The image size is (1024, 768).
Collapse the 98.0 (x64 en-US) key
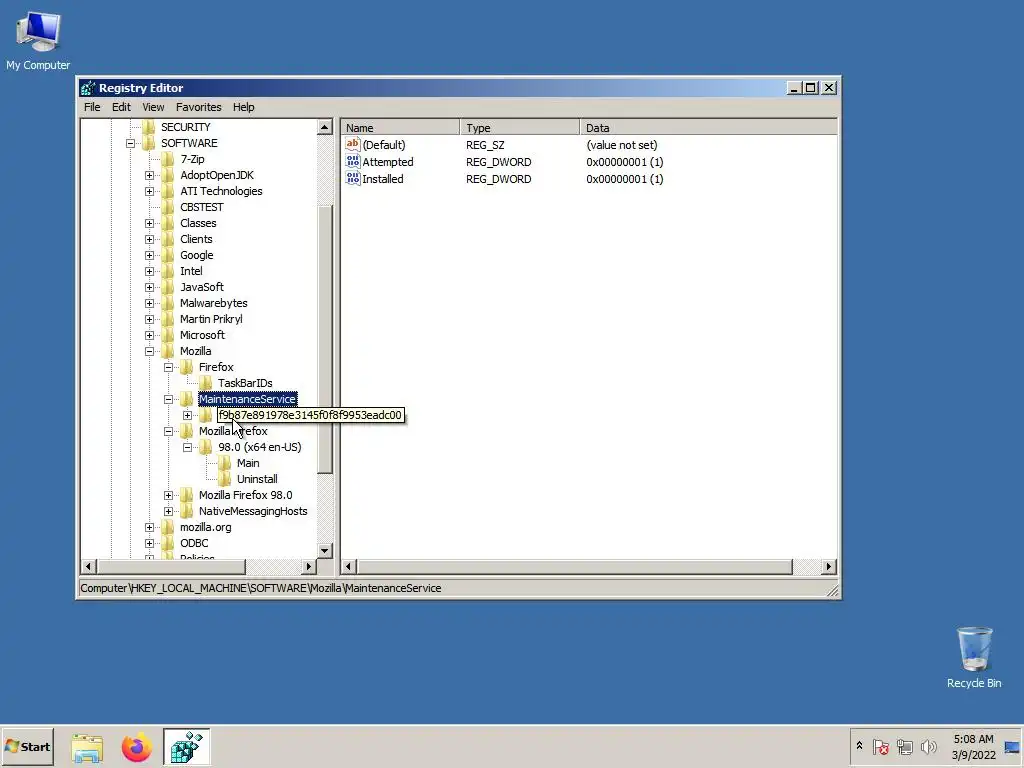[x=187, y=447]
